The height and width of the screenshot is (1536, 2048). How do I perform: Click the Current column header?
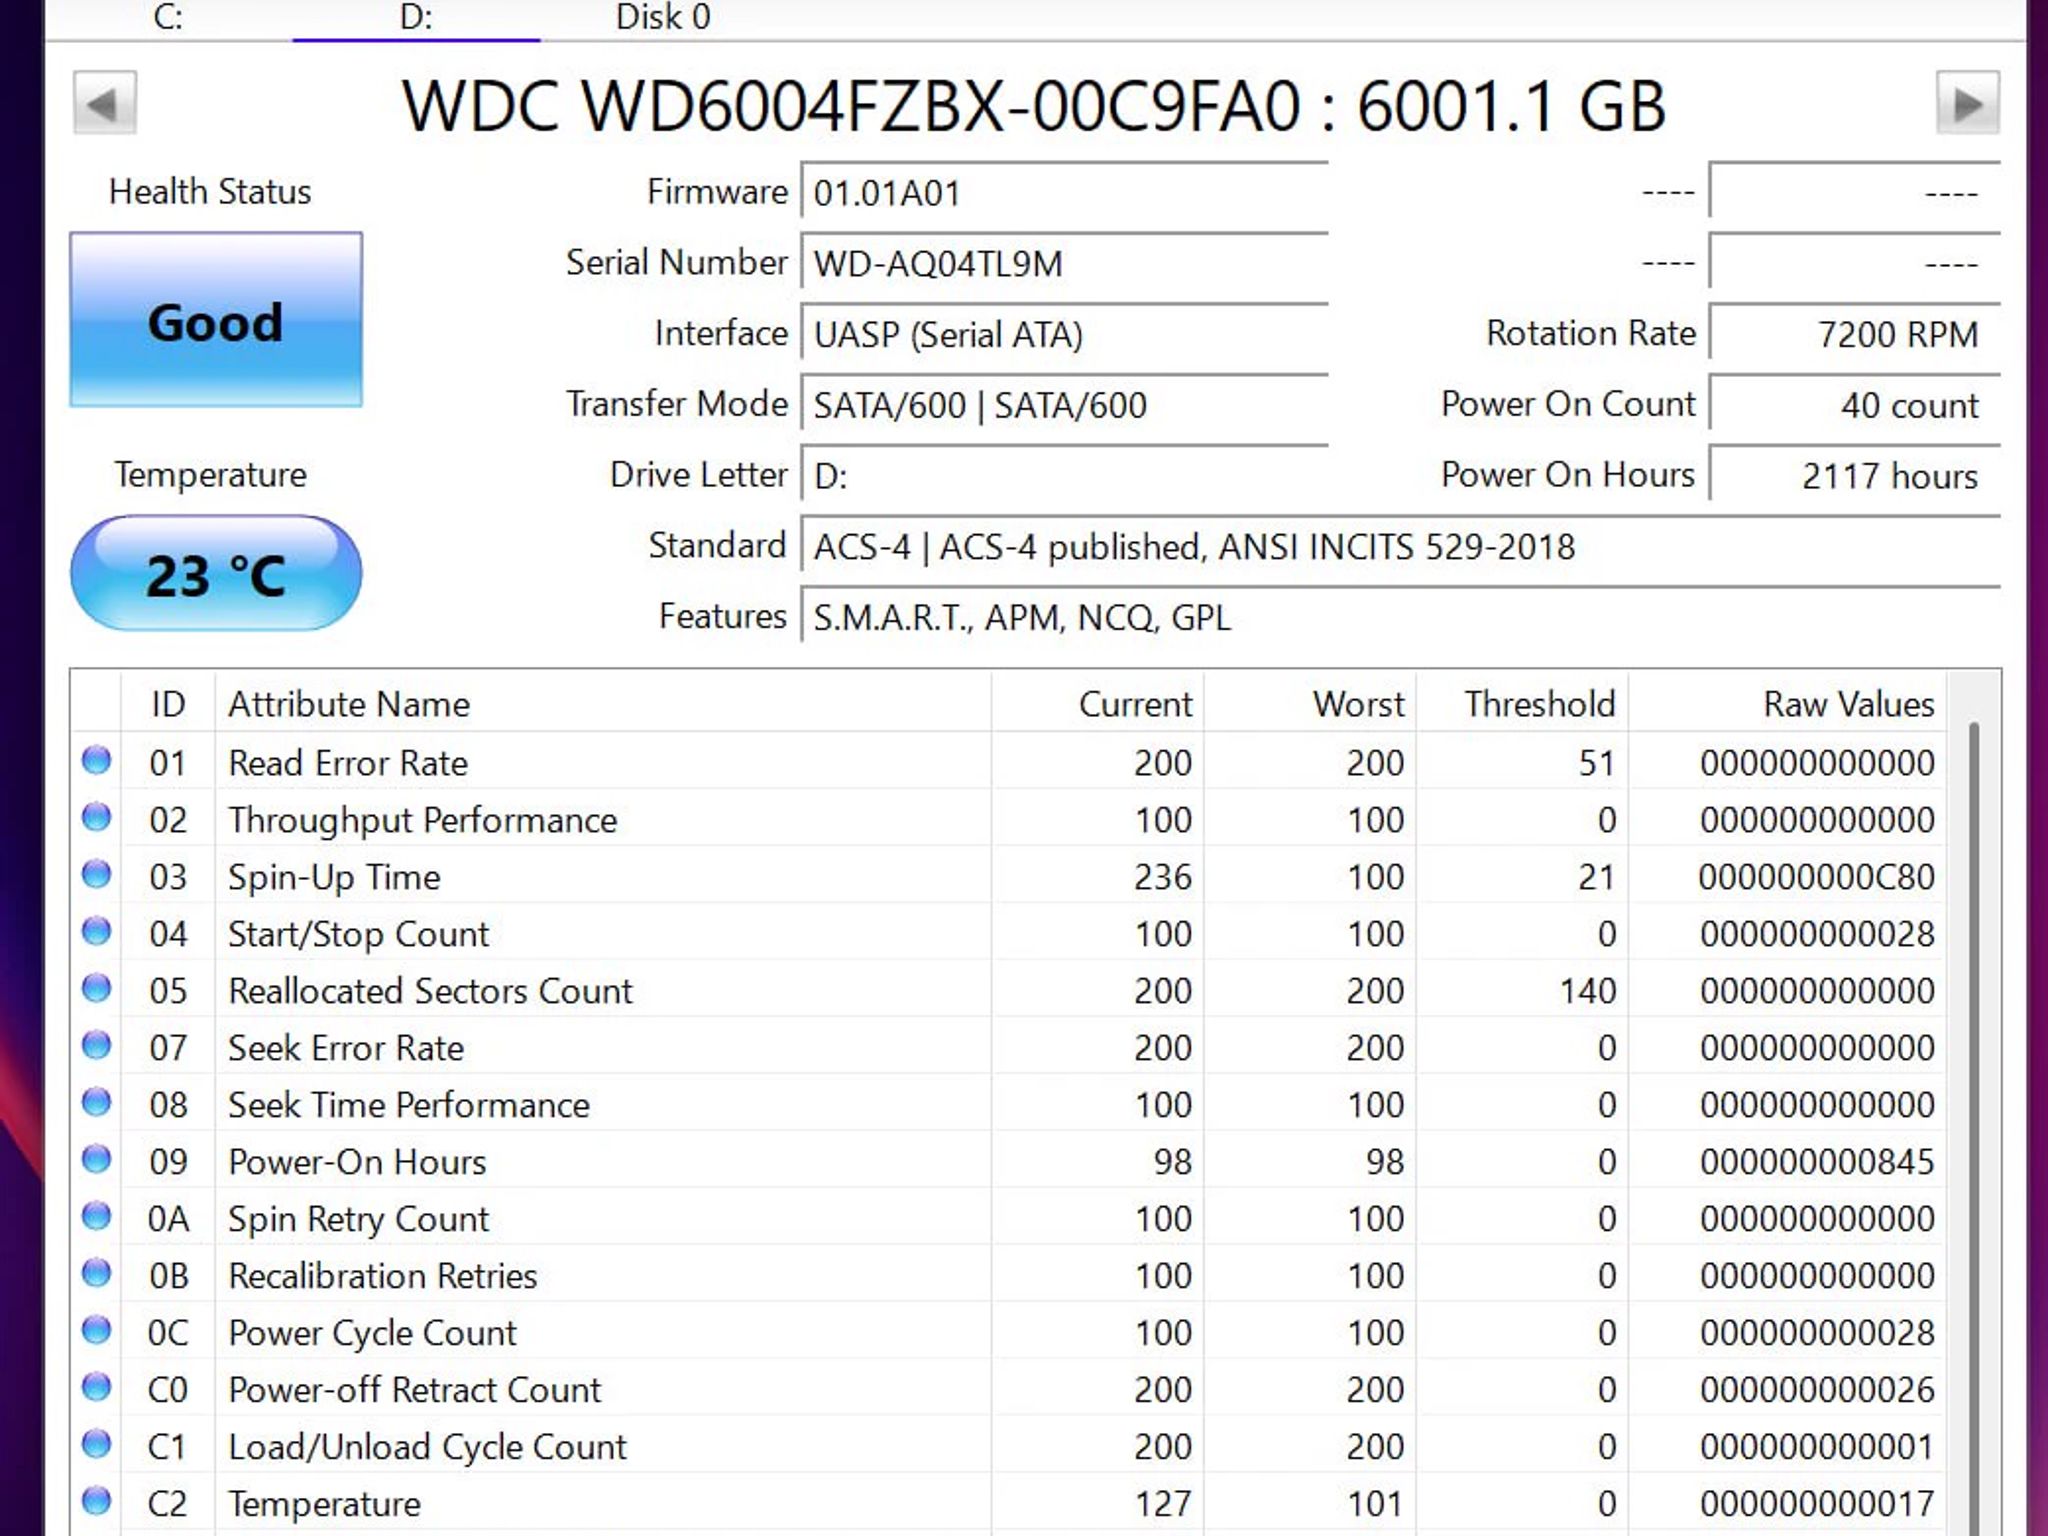pos(1098,704)
